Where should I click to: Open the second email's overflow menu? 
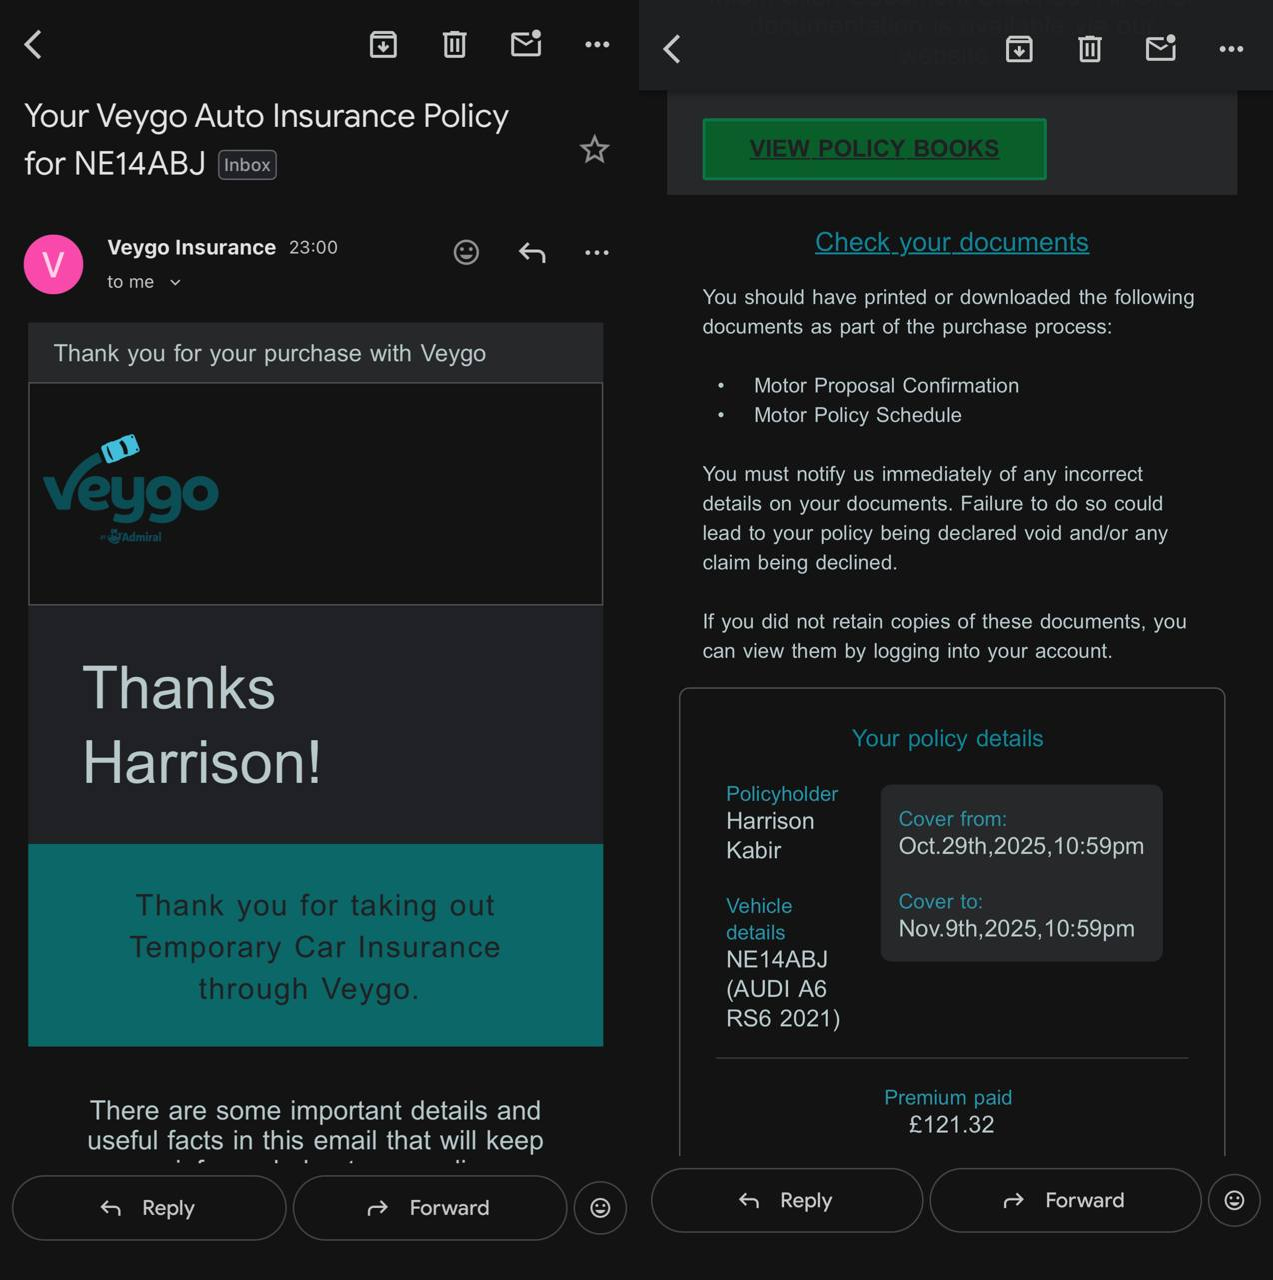[1231, 48]
